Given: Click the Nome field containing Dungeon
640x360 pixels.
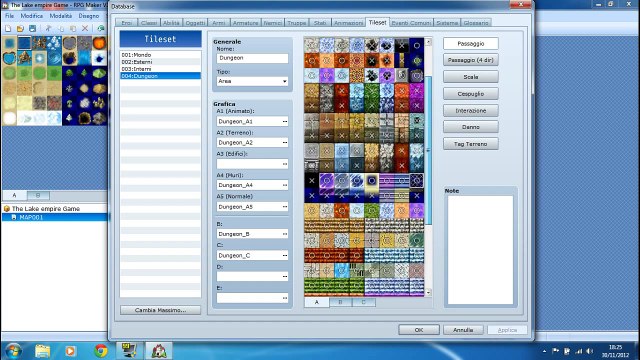Looking at the screenshot, I should pos(252,58).
